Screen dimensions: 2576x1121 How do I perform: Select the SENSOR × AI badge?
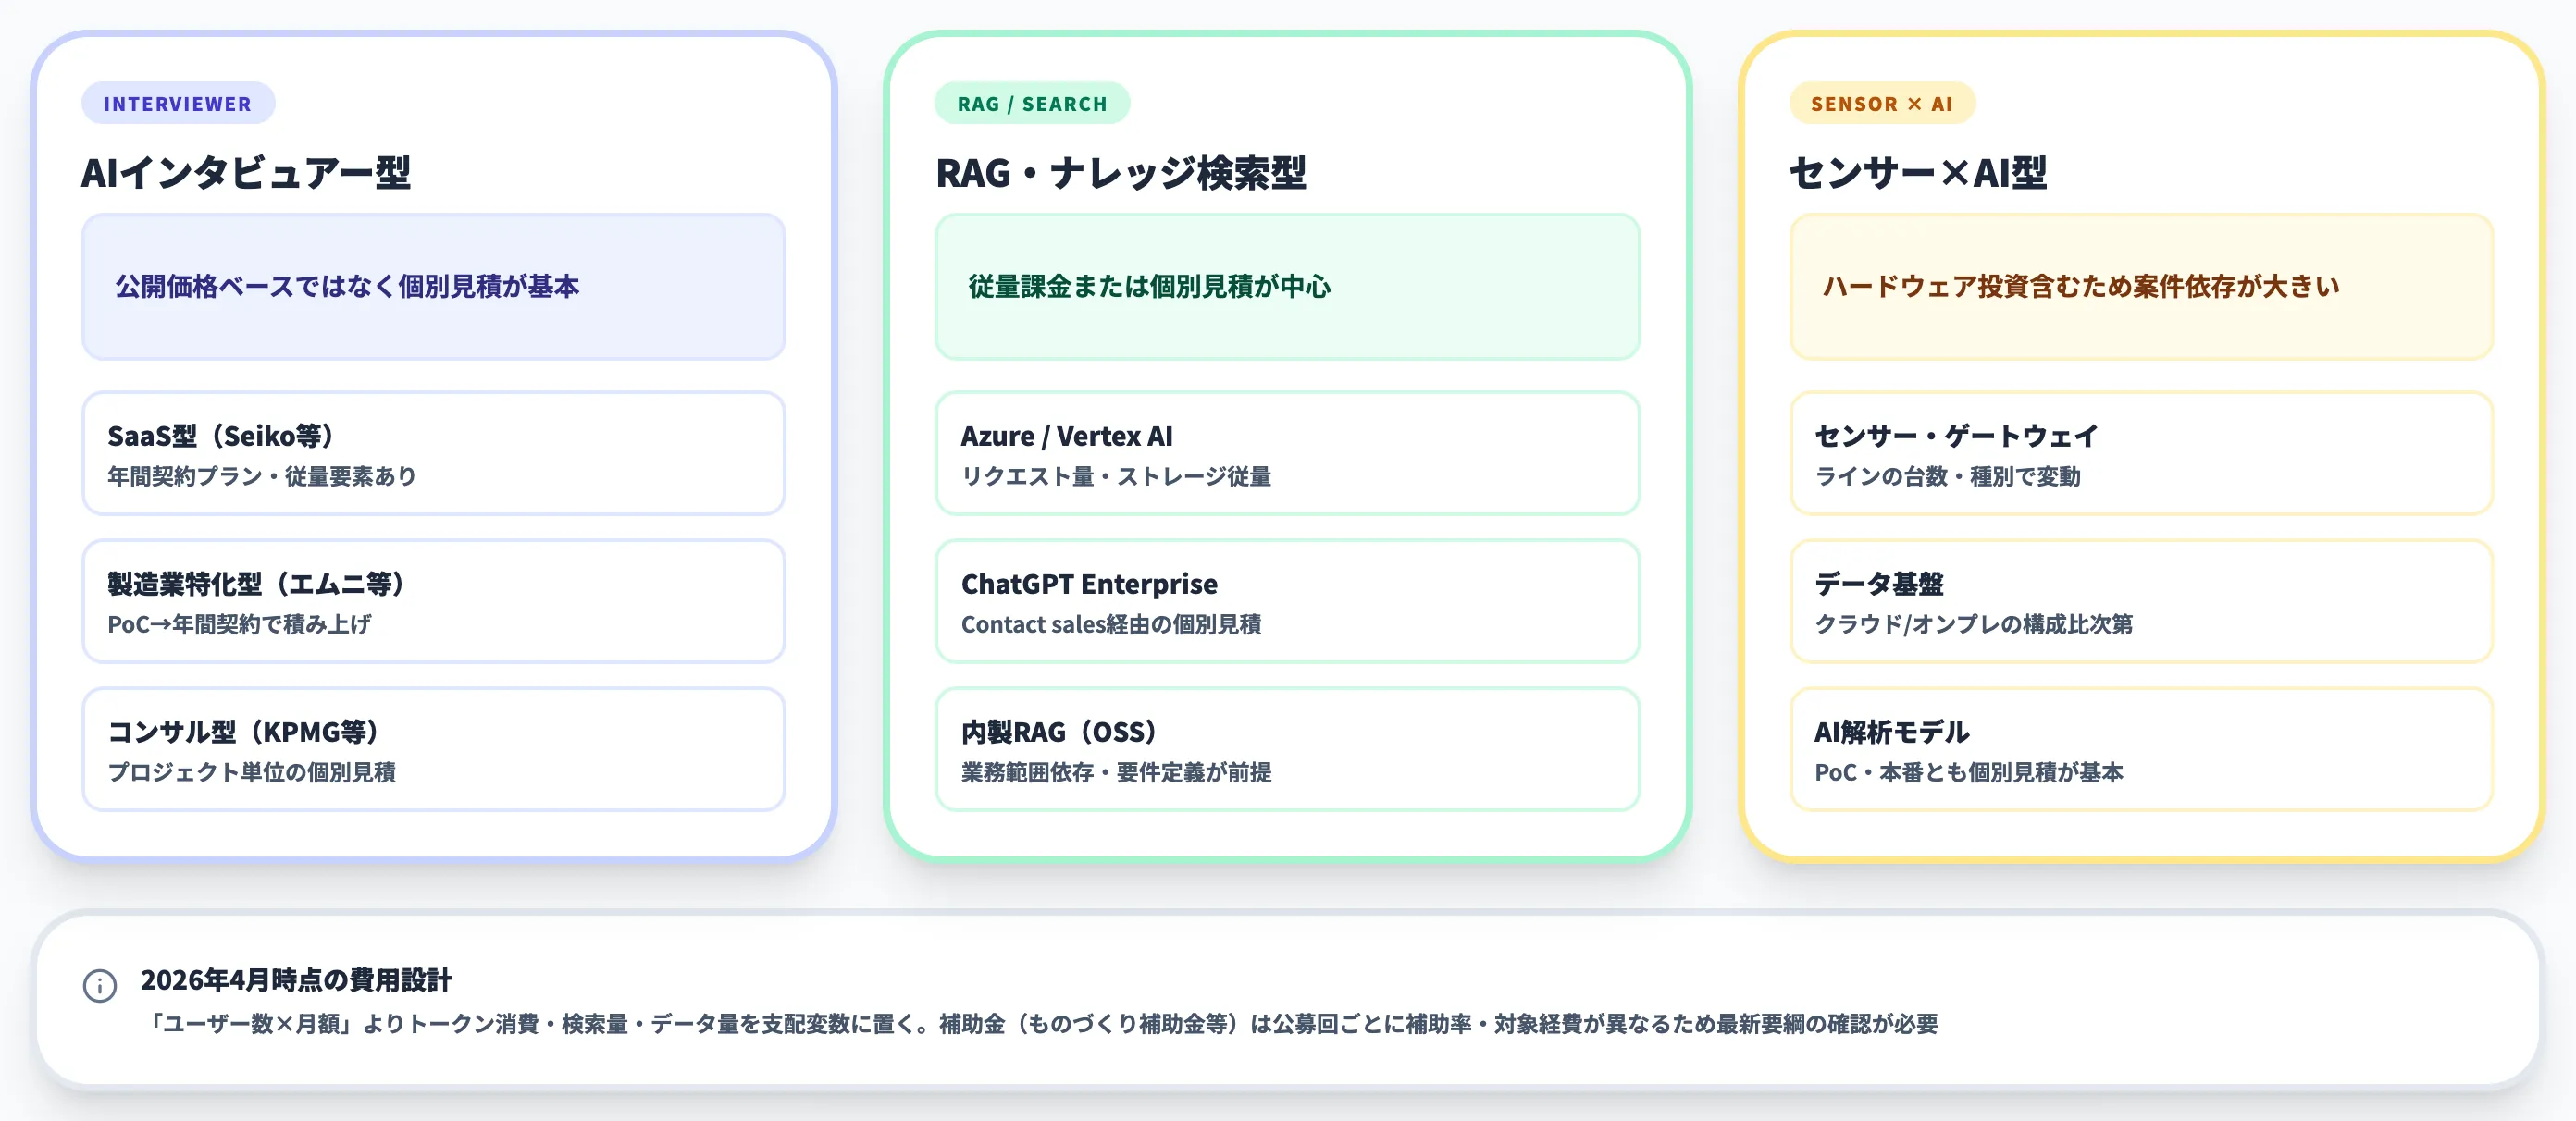tap(1882, 103)
